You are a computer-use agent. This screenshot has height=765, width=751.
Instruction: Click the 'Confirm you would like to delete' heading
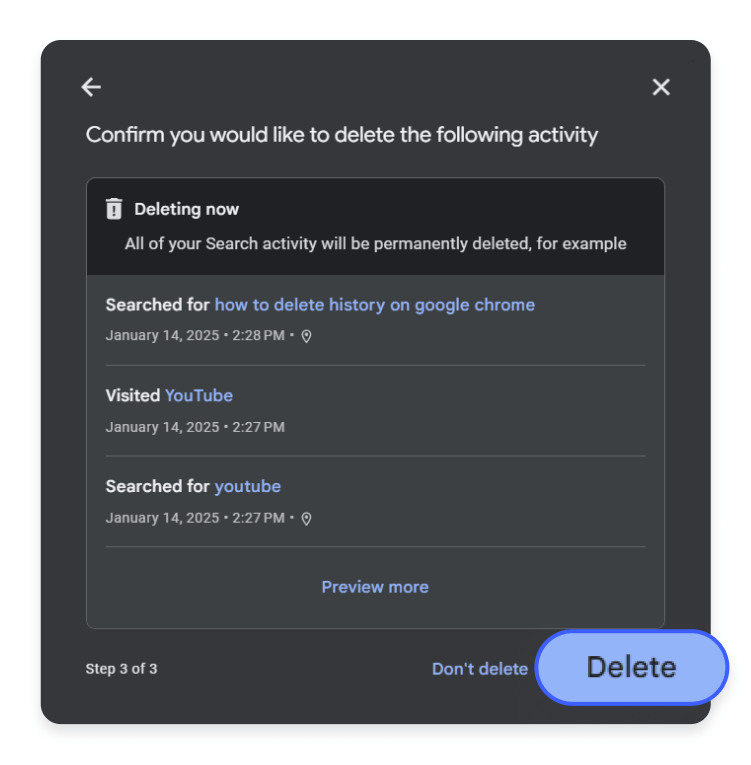(342, 135)
